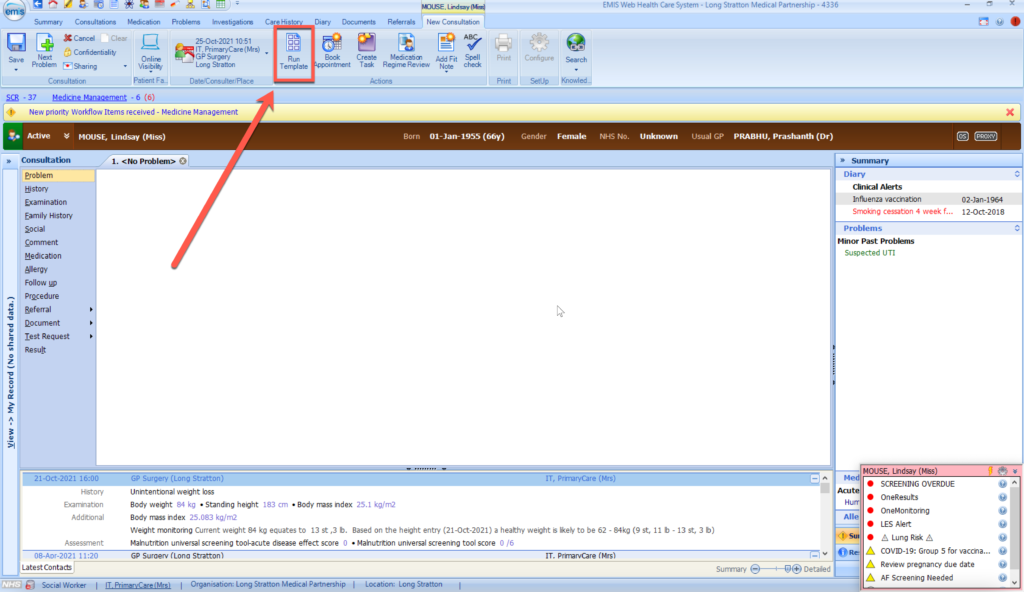The image size is (1024, 592).
Task: Open the SCR link
Action: pyautogui.click(x=12, y=97)
